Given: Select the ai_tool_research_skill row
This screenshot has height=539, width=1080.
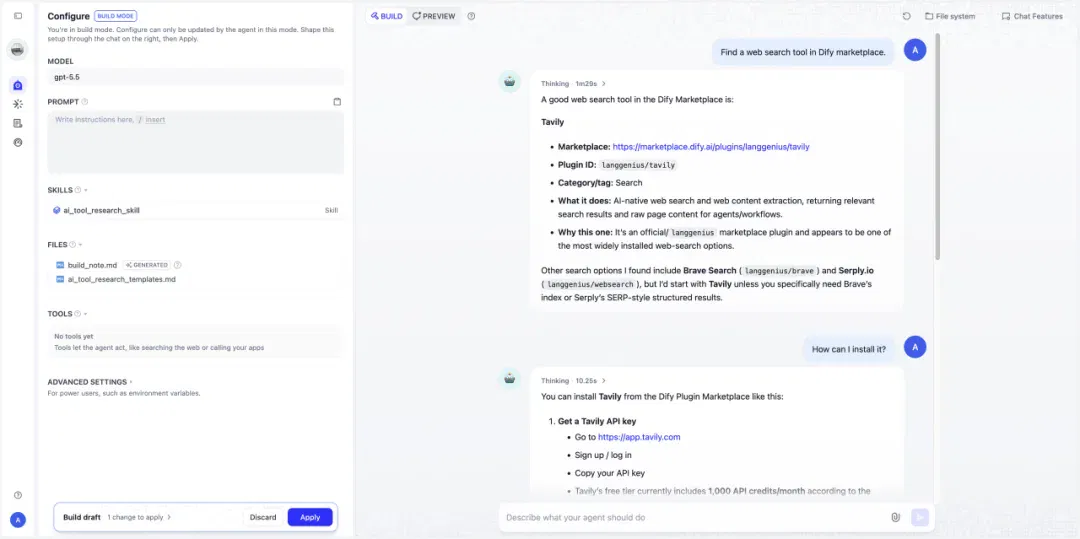Looking at the screenshot, I should click(x=195, y=211).
